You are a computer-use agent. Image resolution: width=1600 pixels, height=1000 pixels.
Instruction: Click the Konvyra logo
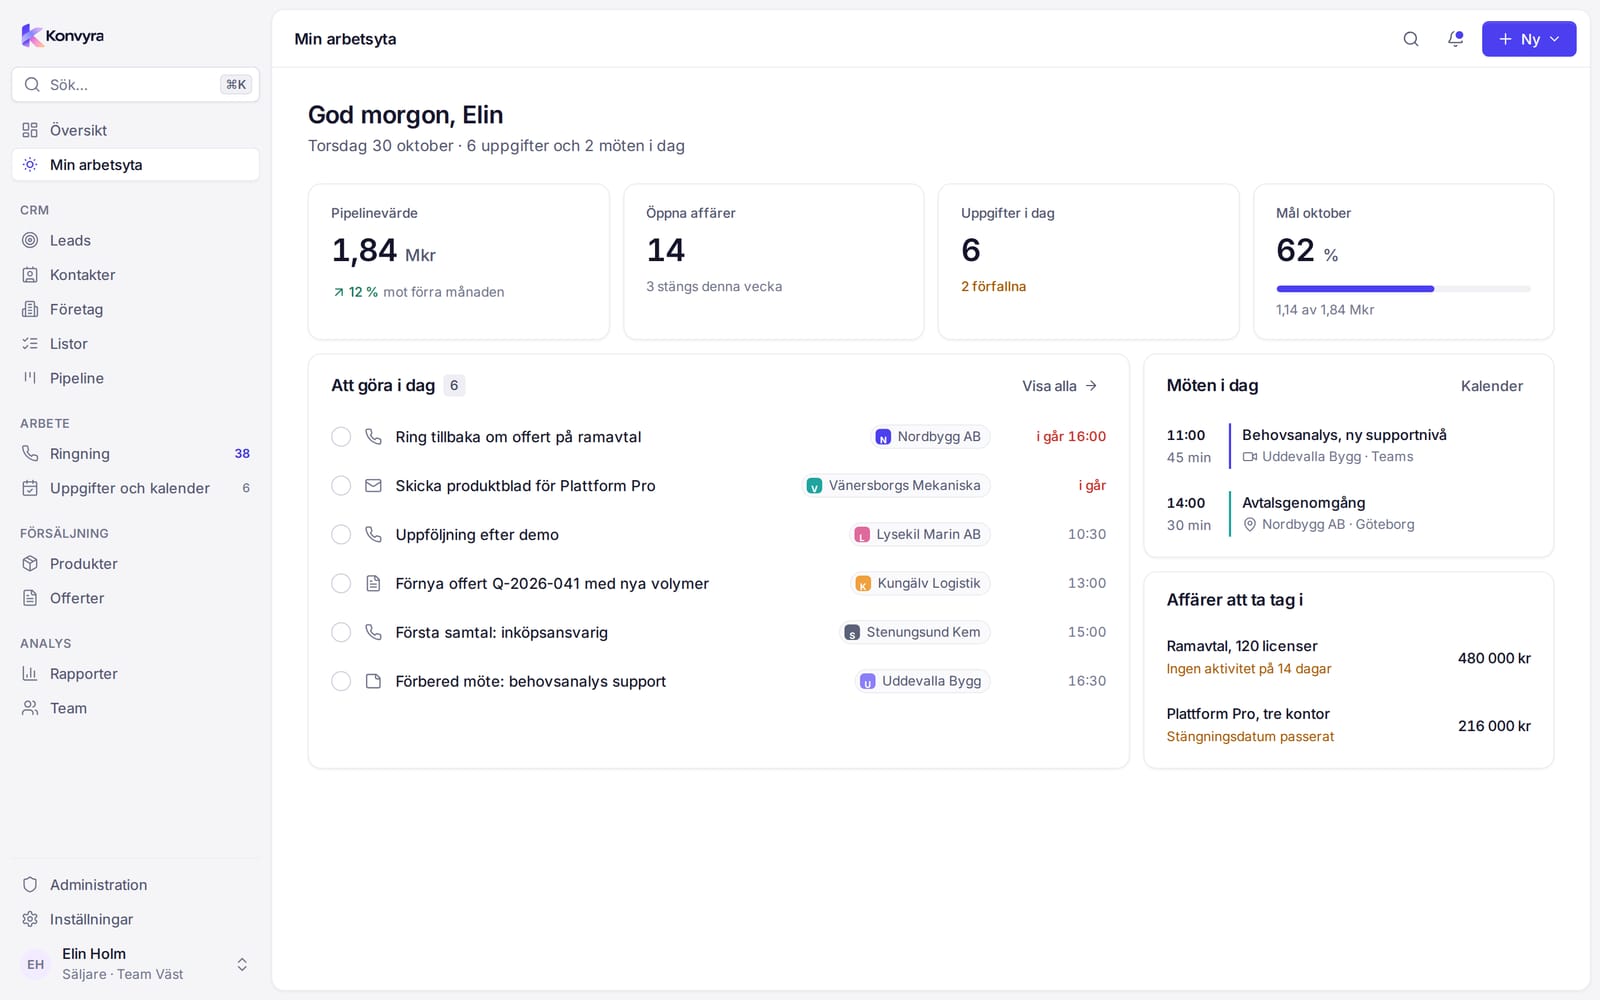coord(63,36)
